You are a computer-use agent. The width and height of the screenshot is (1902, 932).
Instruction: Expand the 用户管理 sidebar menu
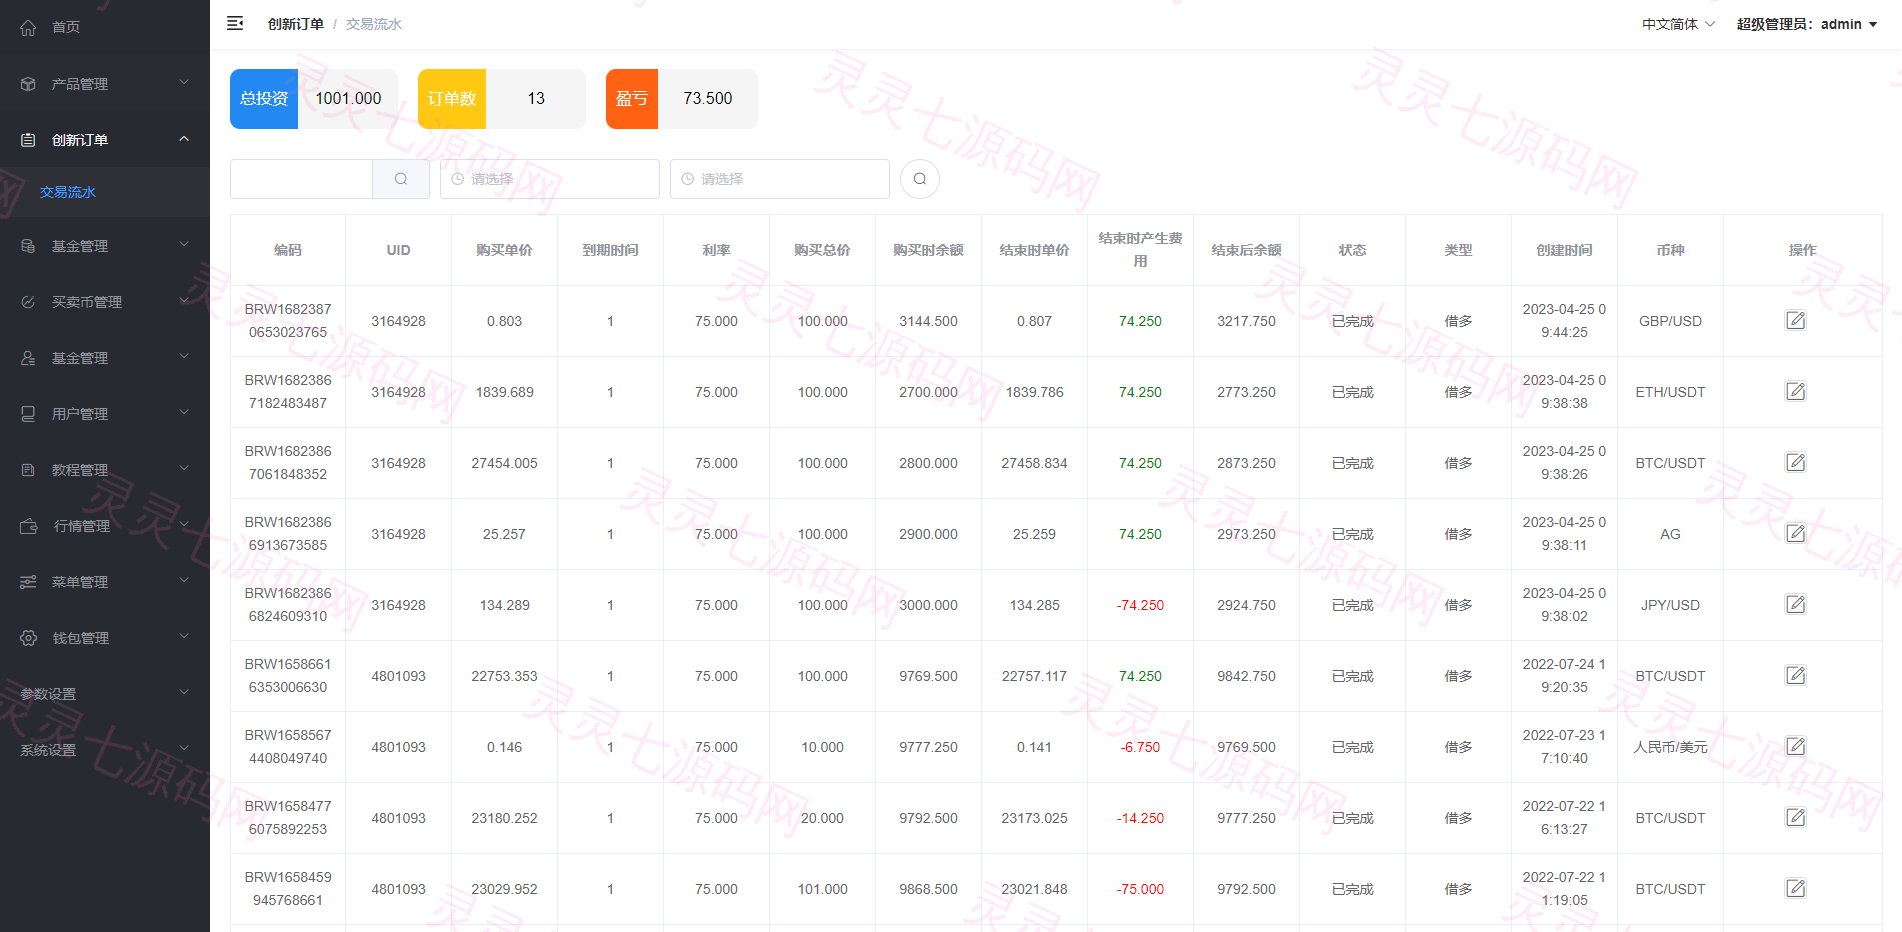tap(105, 414)
